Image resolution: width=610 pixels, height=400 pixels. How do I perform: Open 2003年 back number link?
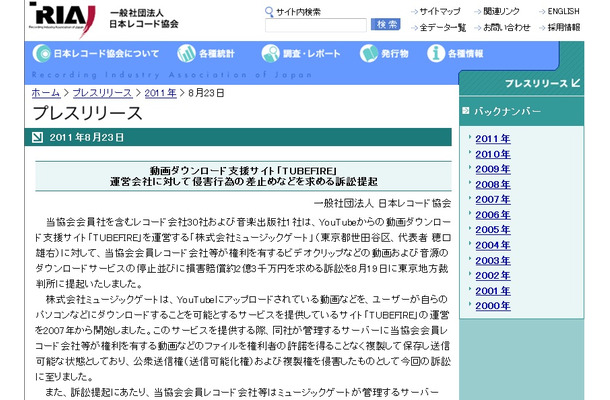[x=493, y=260]
